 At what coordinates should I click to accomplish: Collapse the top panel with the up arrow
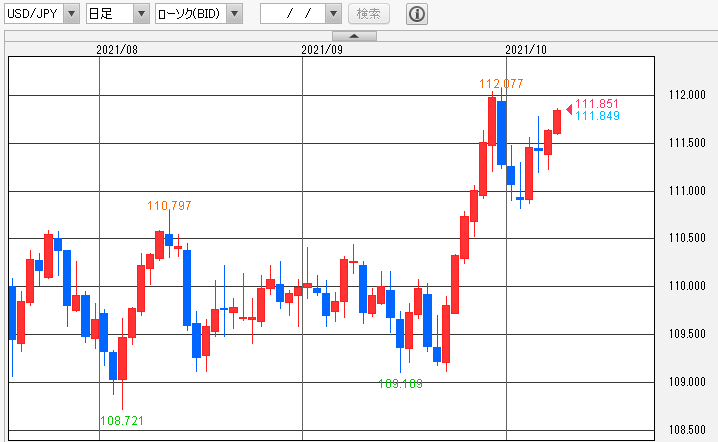[x=354, y=36]
